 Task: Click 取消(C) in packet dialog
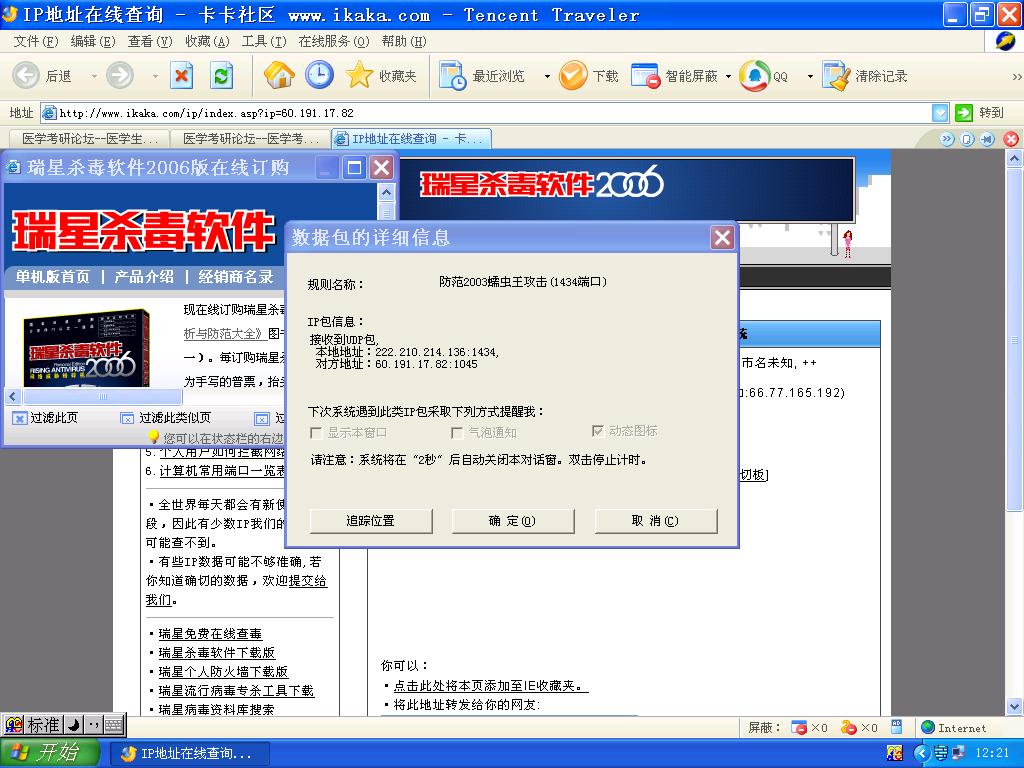[656, 520]
